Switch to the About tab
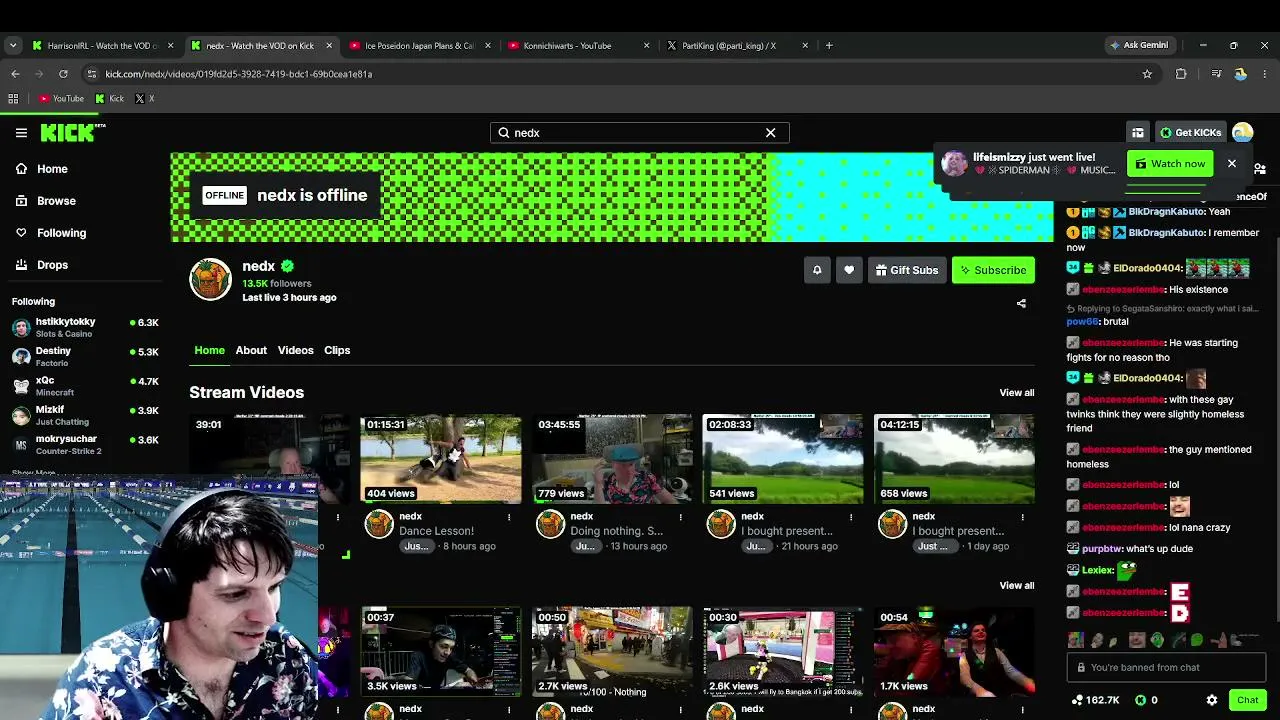This screenshot has height=720, width=1280. [251, 350]
